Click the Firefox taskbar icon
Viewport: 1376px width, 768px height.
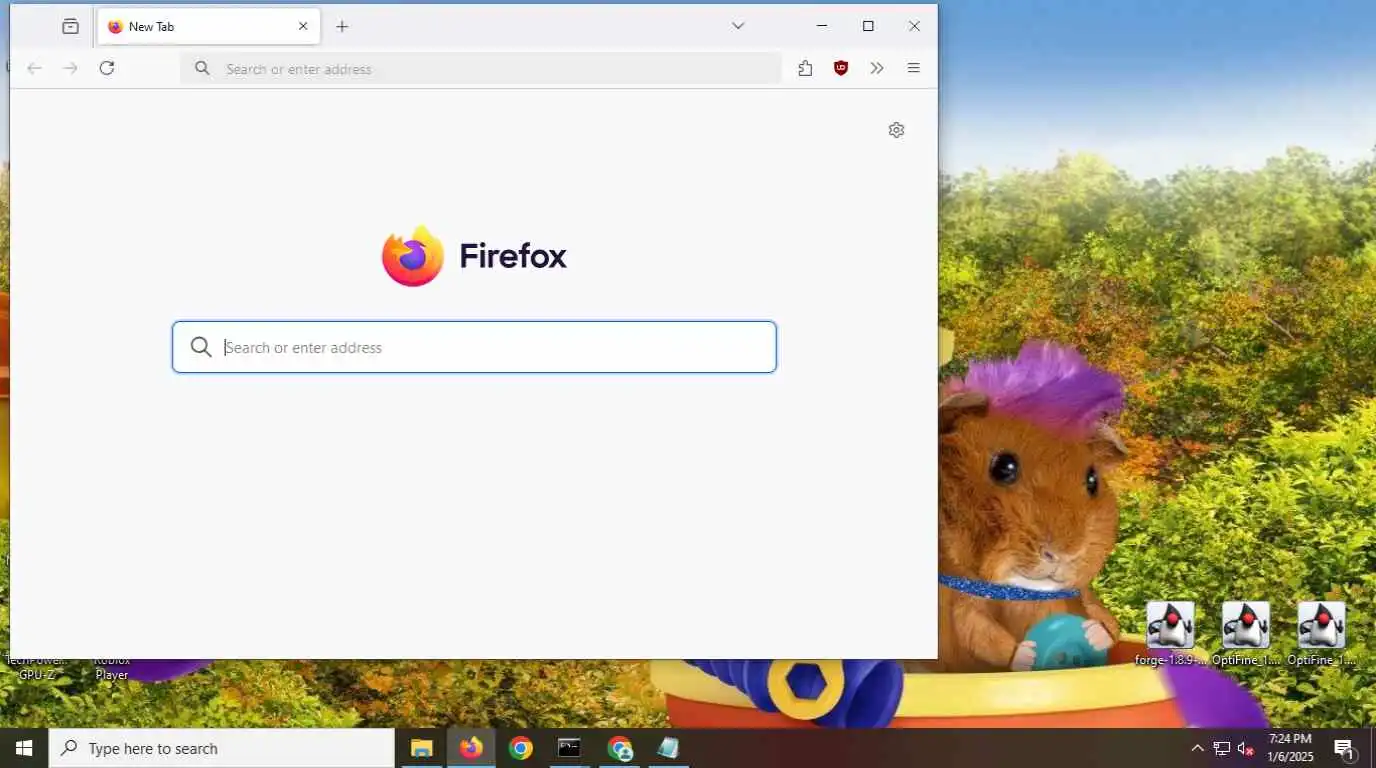click(x=471, y=748)
